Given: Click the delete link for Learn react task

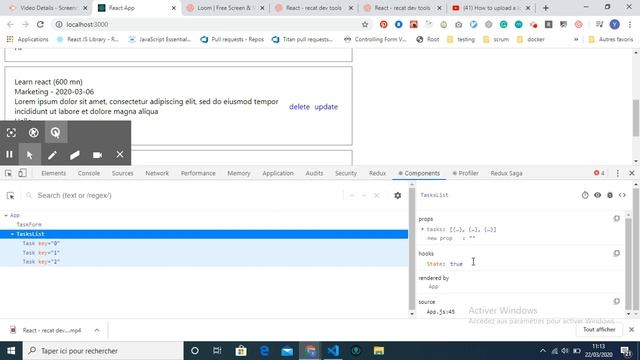Looking at the screenshot, I should tap(299, 107).
